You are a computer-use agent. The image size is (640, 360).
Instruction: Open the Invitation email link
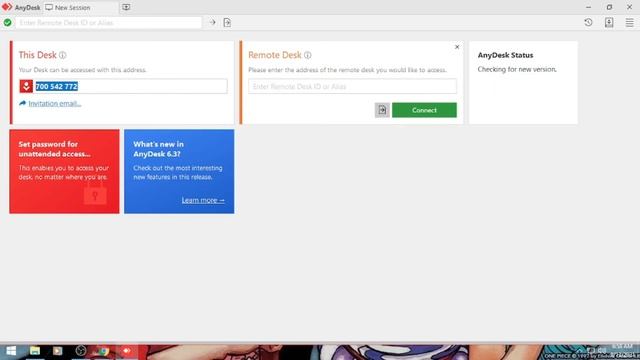pyautogui.click(x=55, y=103)
